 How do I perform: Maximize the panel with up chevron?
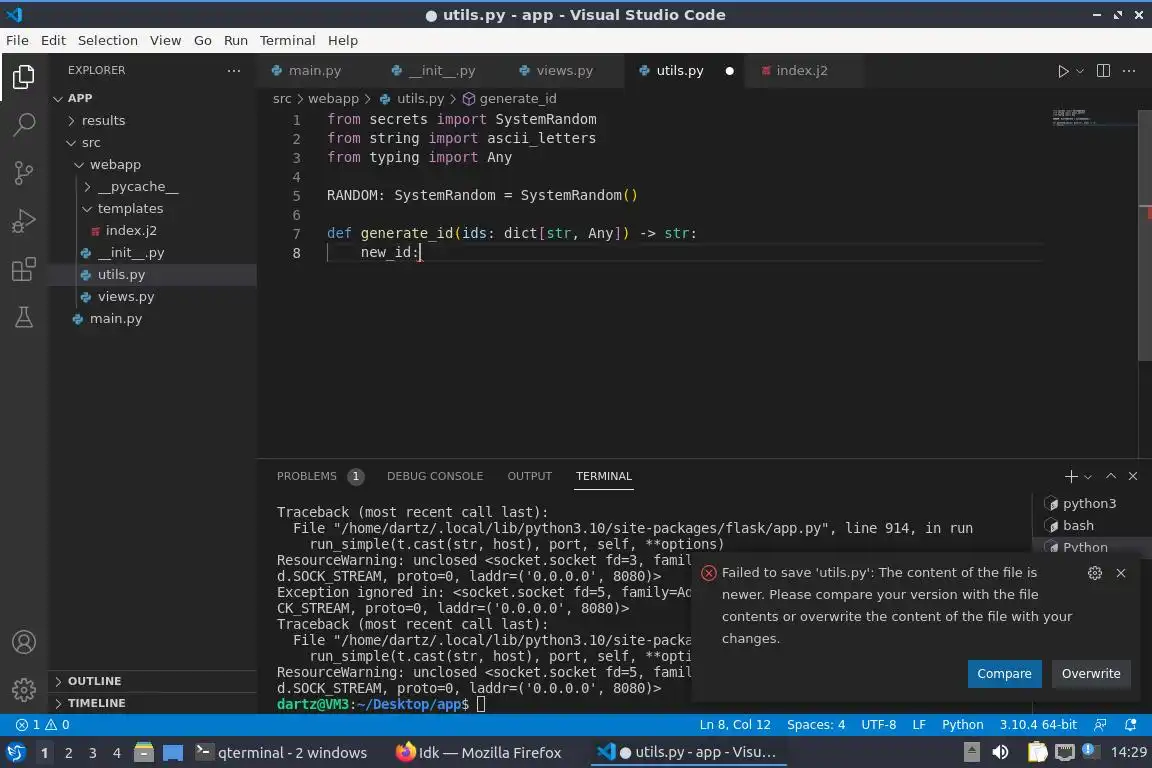1111,476
